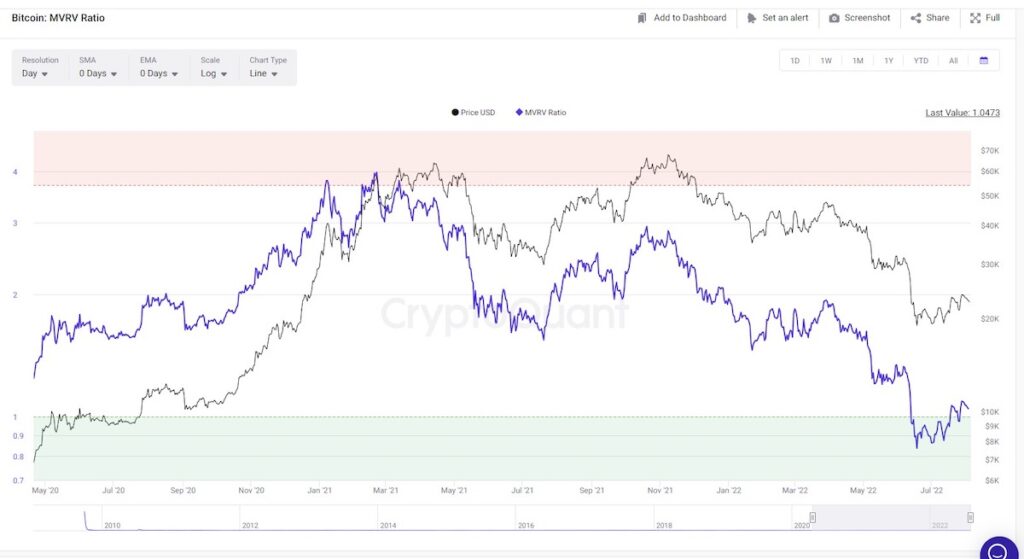Open the calendar date picker icon
The height and width of the screenshot is (559, 1024).
pos(984,61)
